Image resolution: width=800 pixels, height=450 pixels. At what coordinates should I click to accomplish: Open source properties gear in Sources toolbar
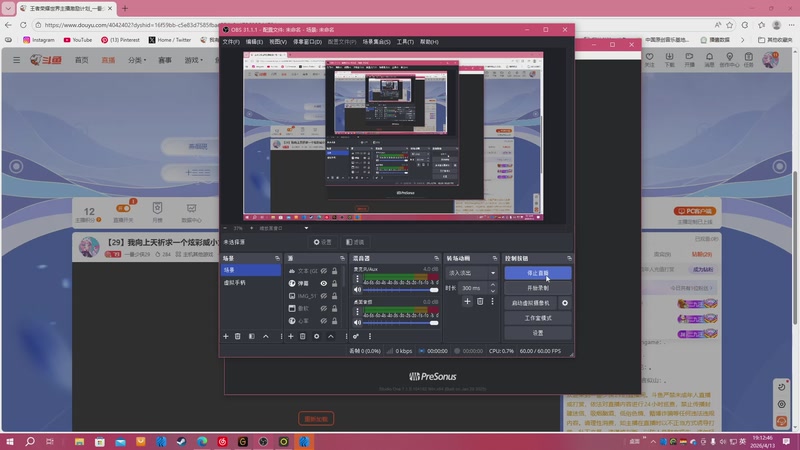click(x=316, y=336)
